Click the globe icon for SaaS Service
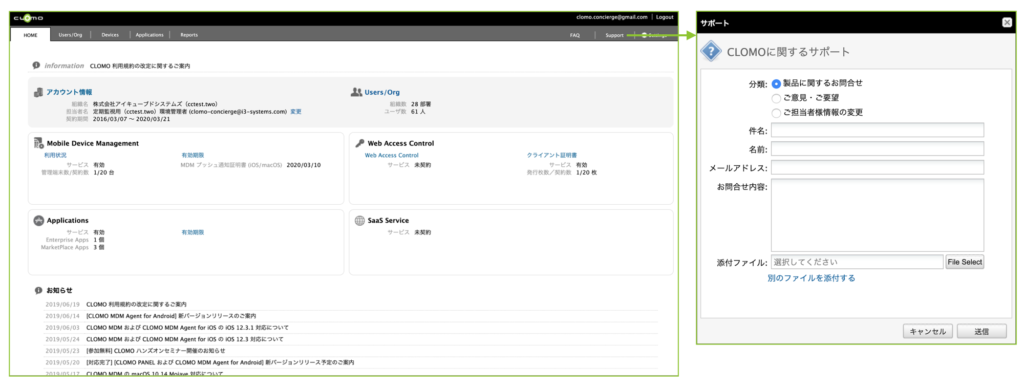1024x388 pixels. point(360,221)
